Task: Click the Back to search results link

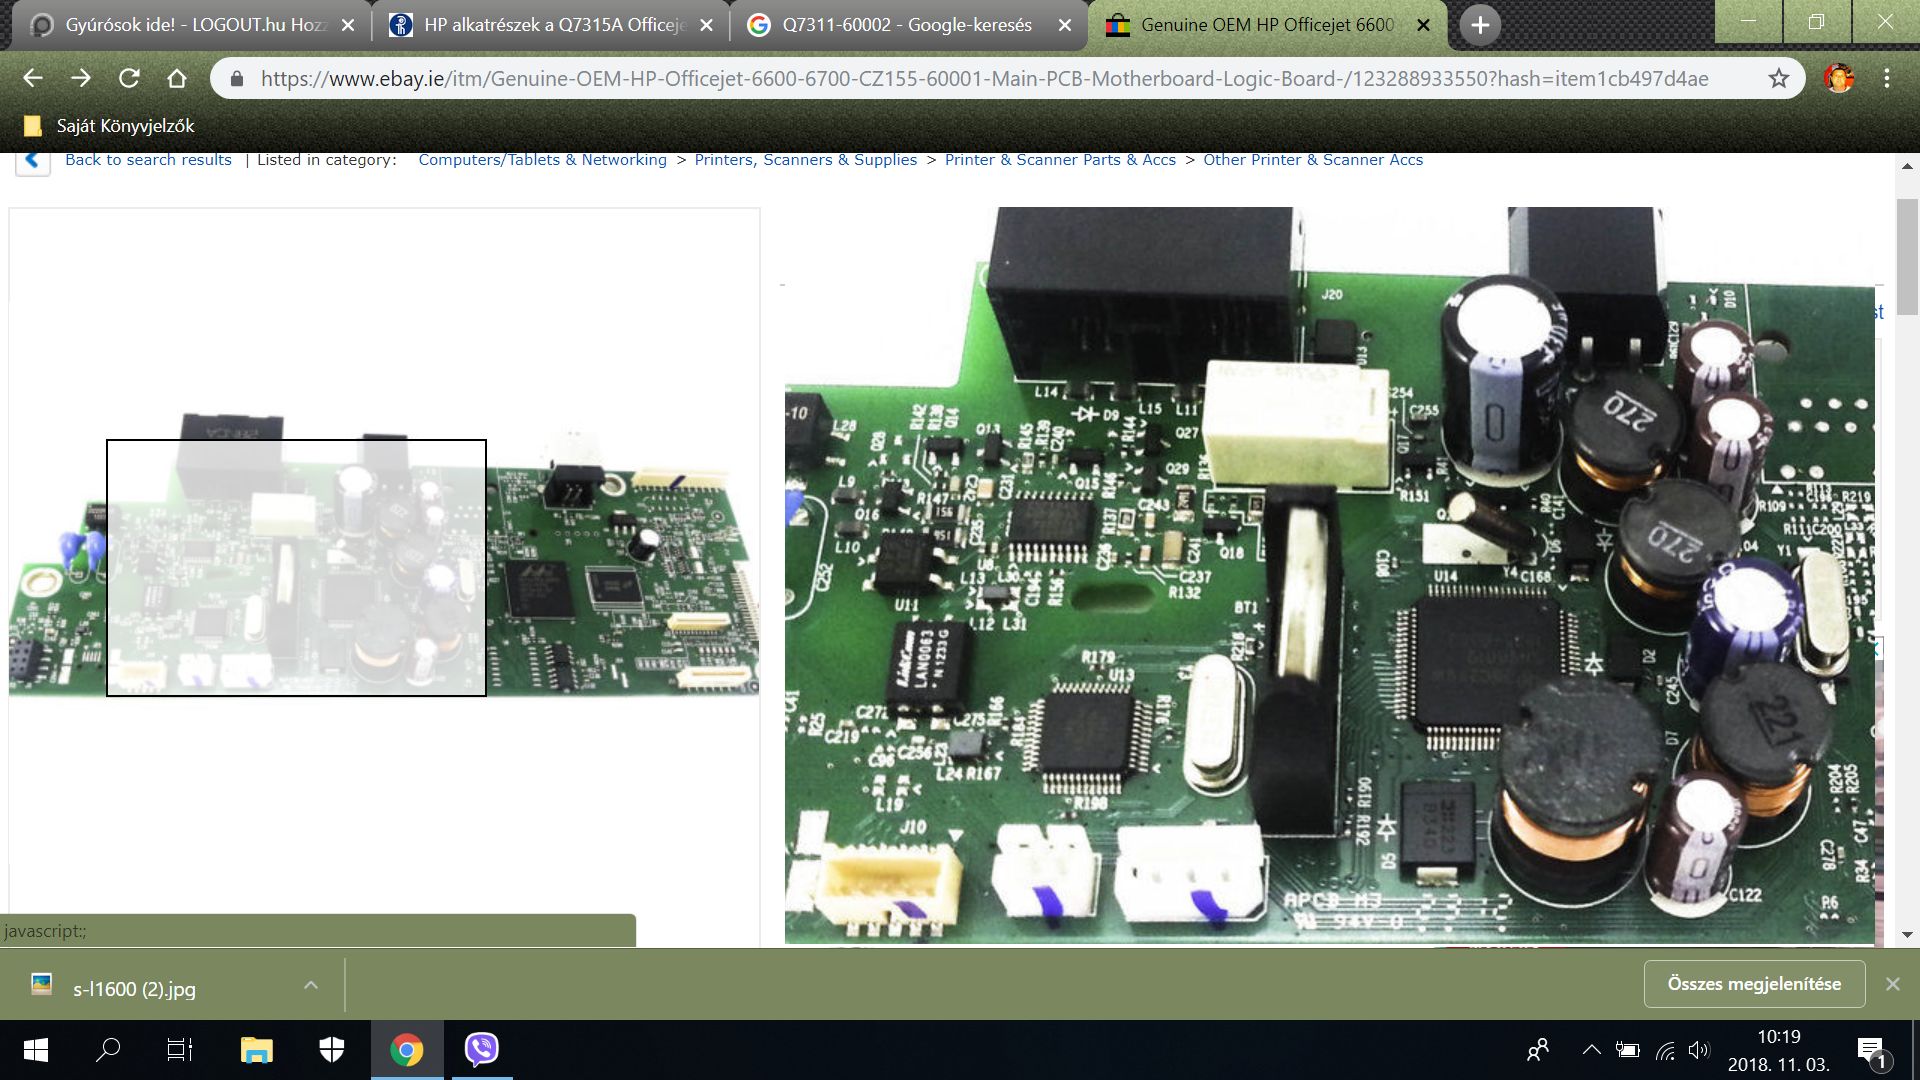Action: point(148,160)
